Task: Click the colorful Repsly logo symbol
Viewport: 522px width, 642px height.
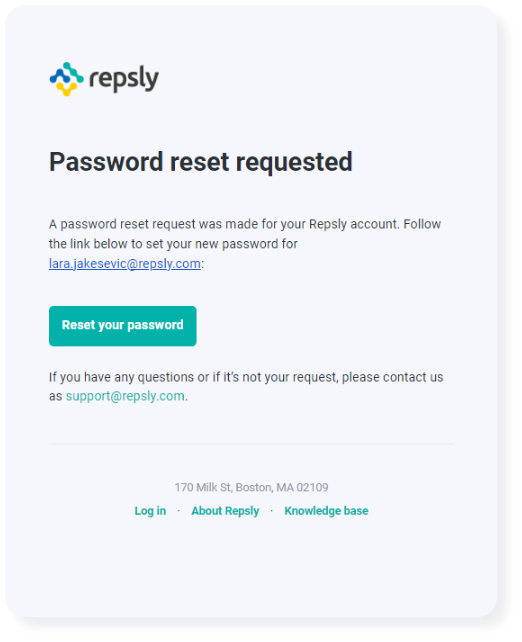Action: (x=66, y=79)
